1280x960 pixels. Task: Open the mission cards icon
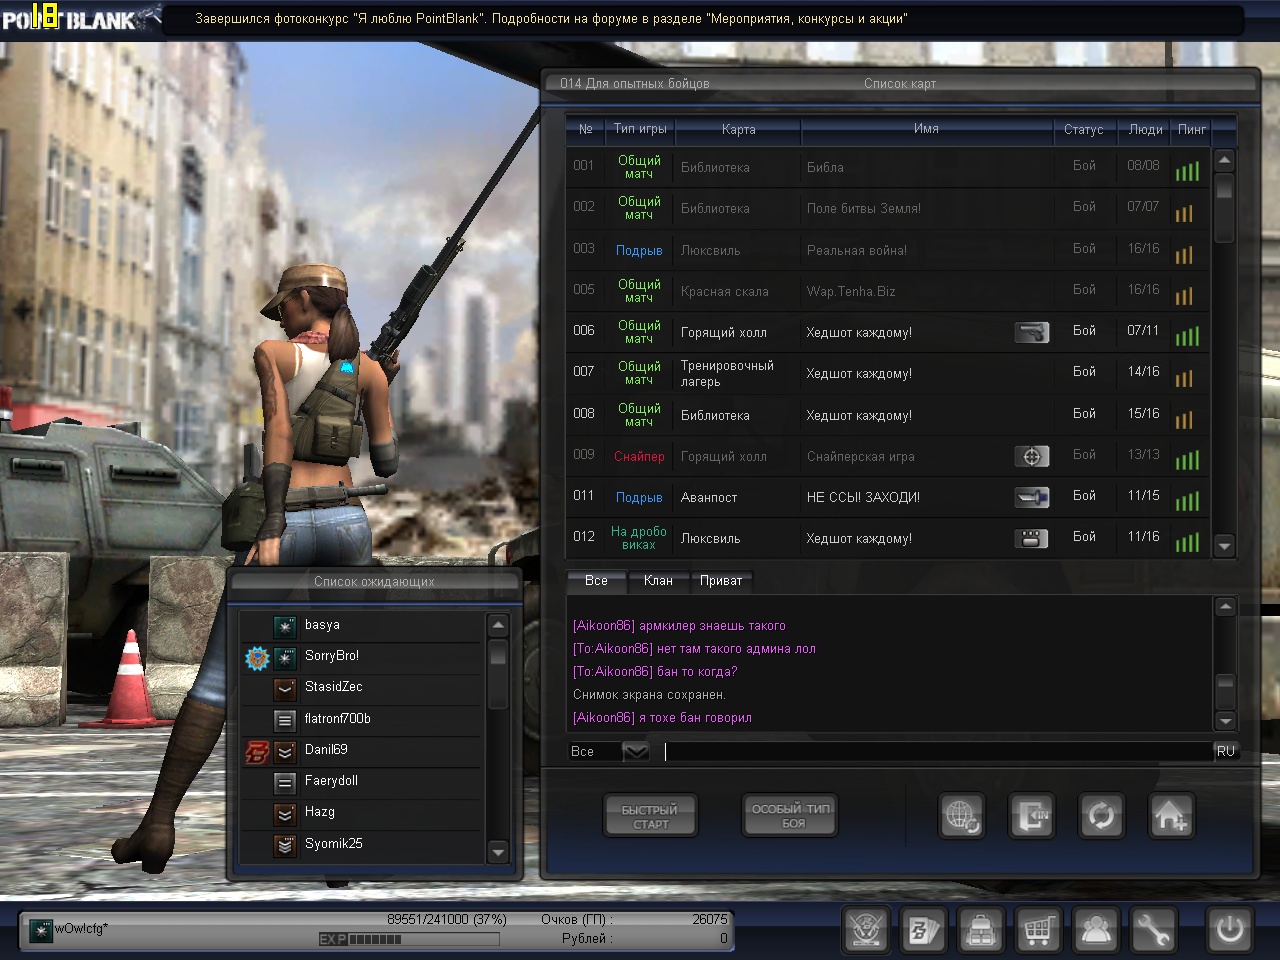point(923,930)
